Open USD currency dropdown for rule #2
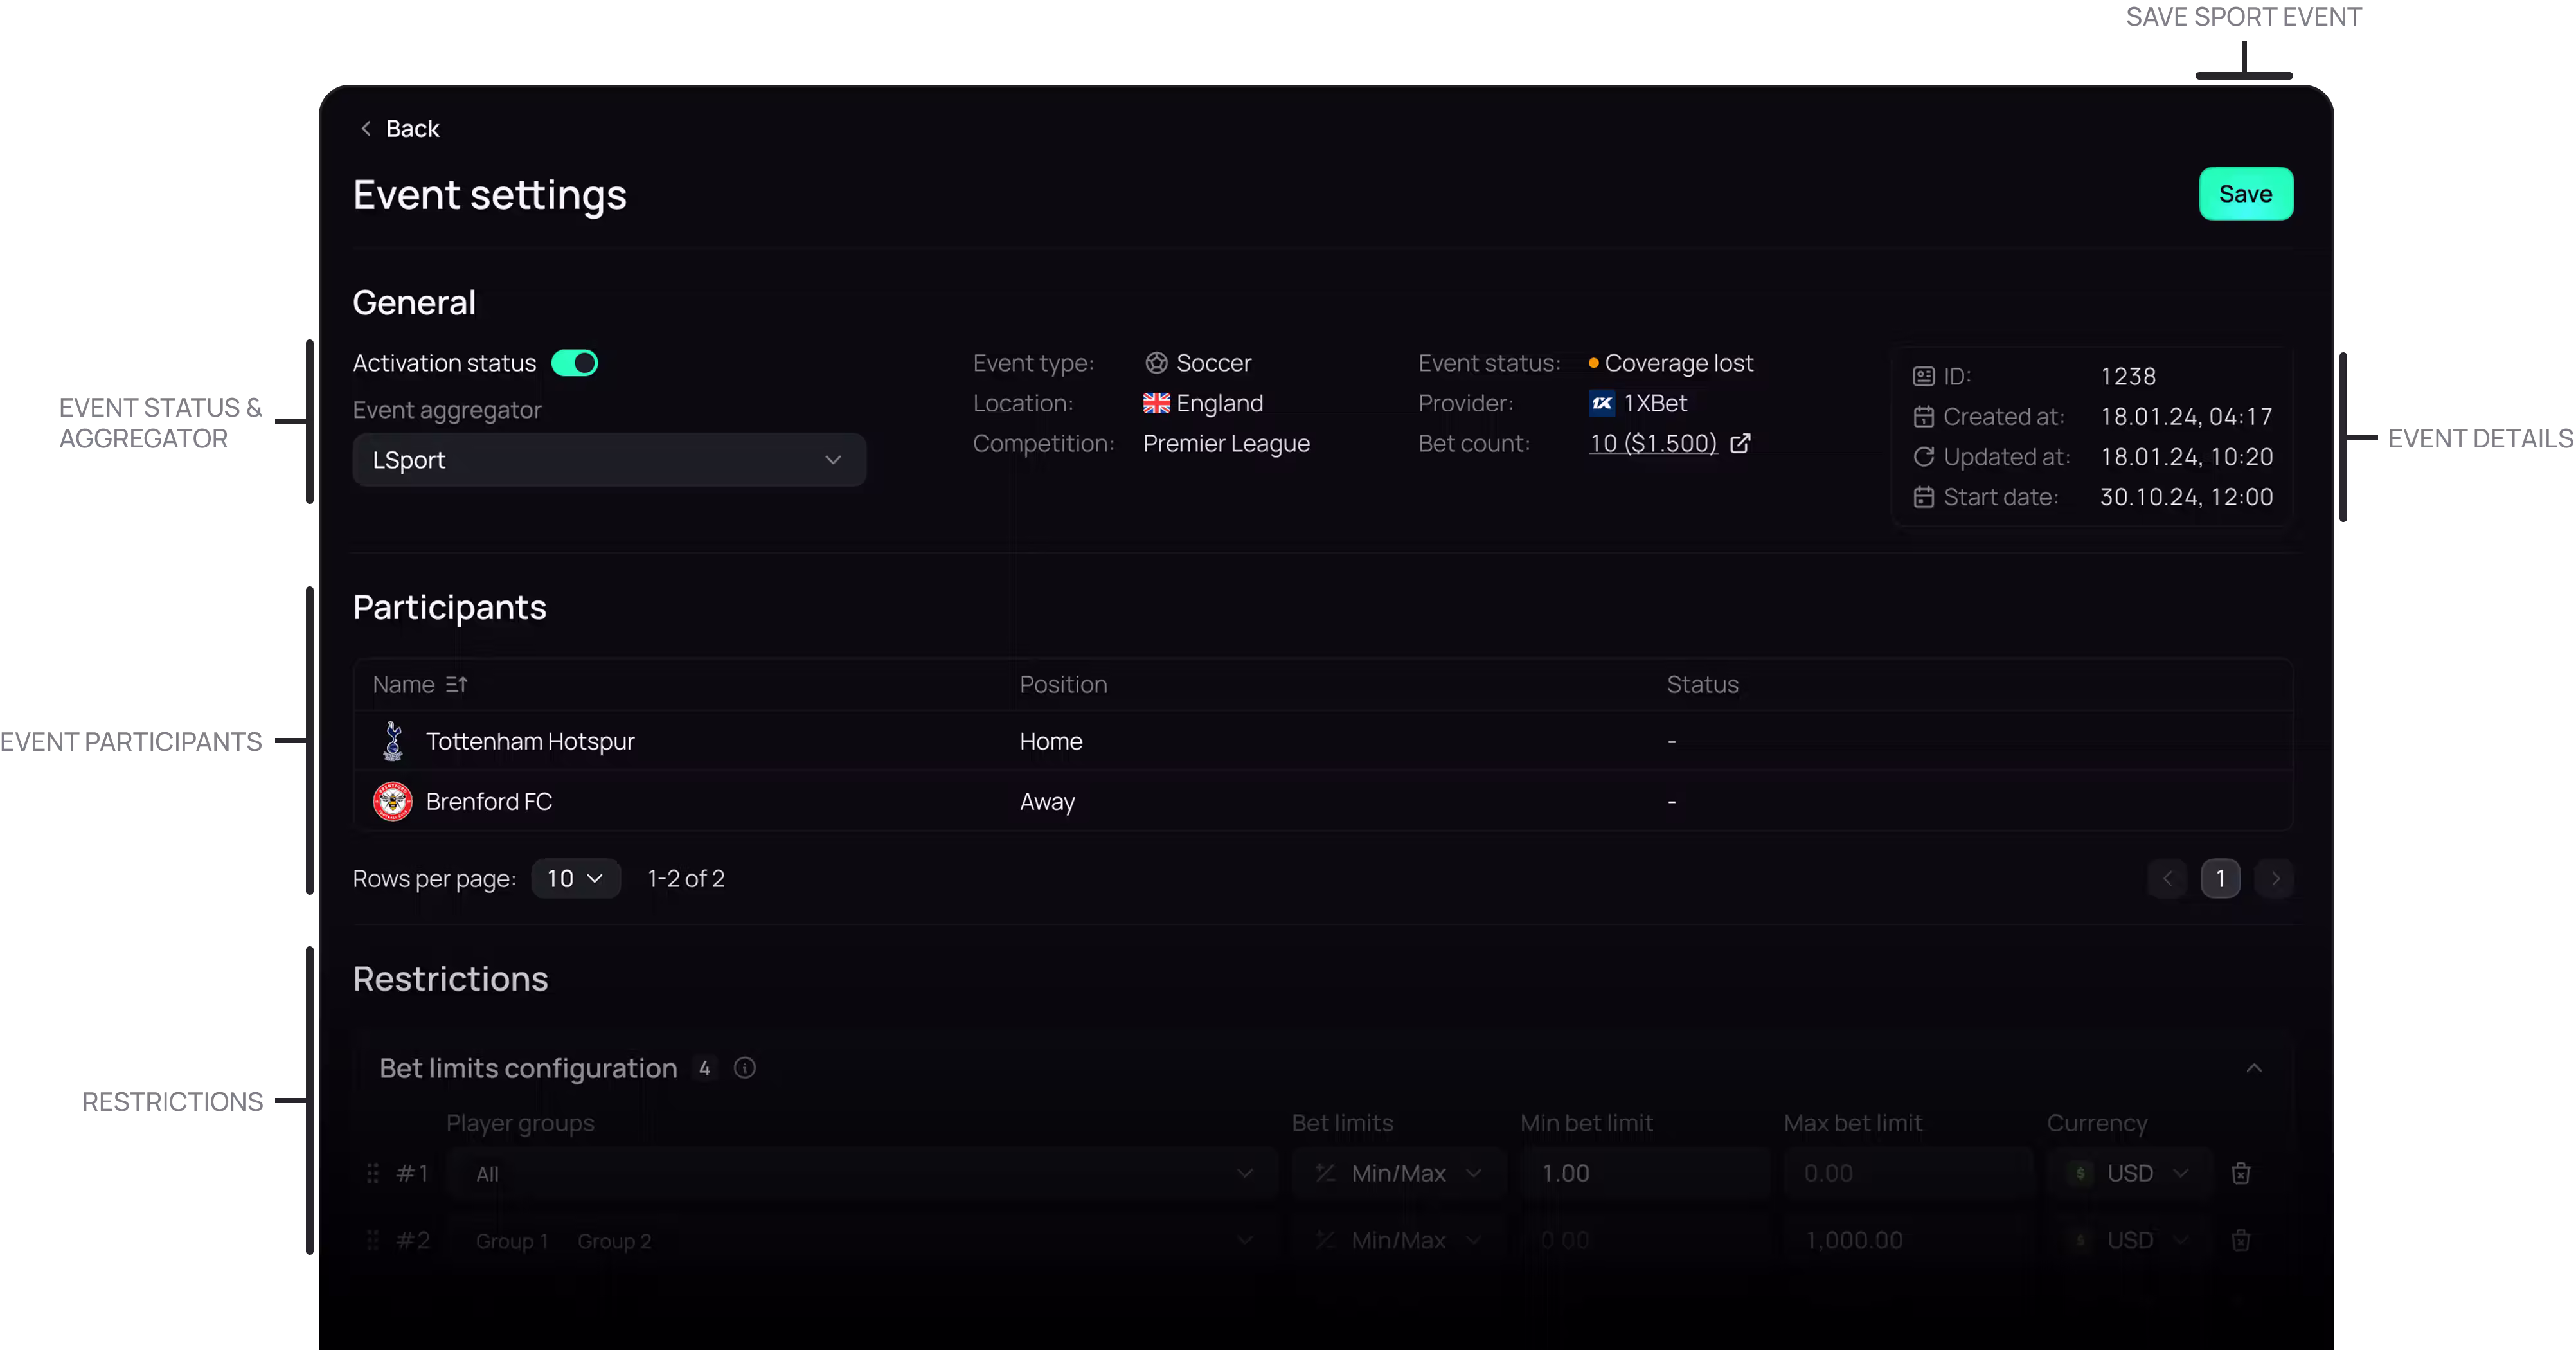This screenshot has width=2576, height=1350. [x=2129, y=1240]
